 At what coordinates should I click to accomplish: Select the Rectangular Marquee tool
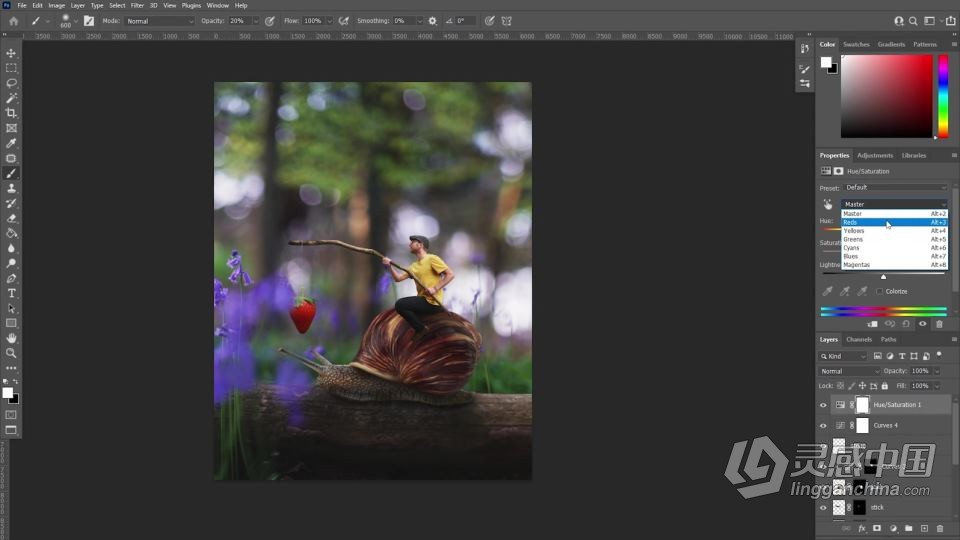tap(11, 68)
